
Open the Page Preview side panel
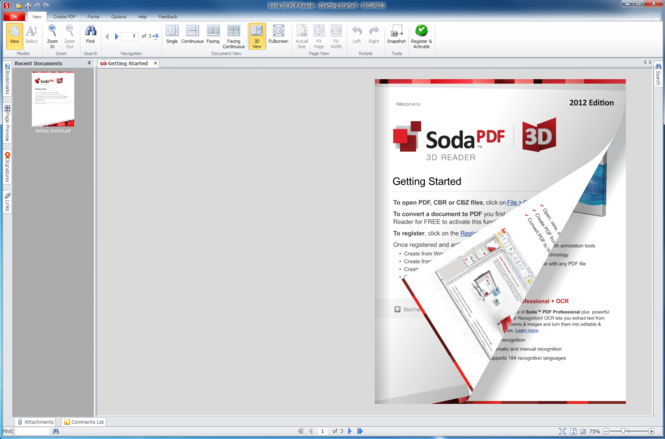[7, 123]
